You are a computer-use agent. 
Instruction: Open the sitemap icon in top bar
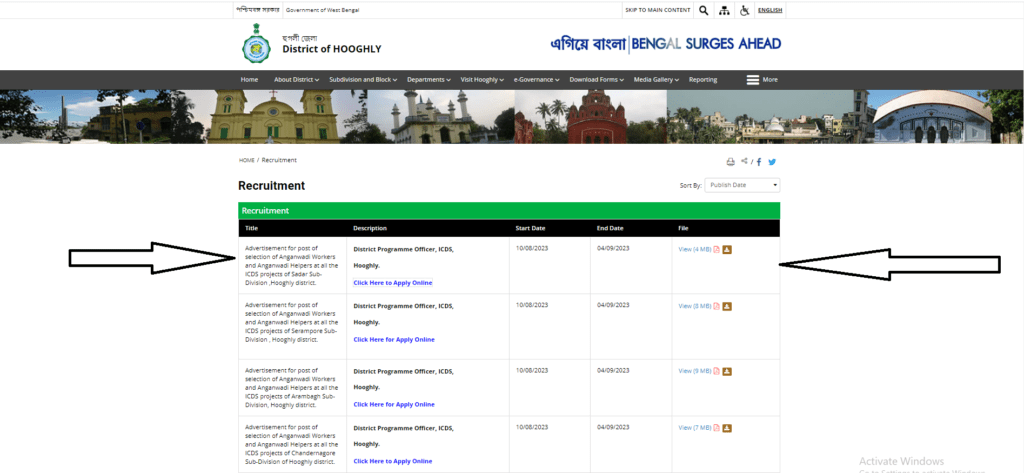coord(724,10)
